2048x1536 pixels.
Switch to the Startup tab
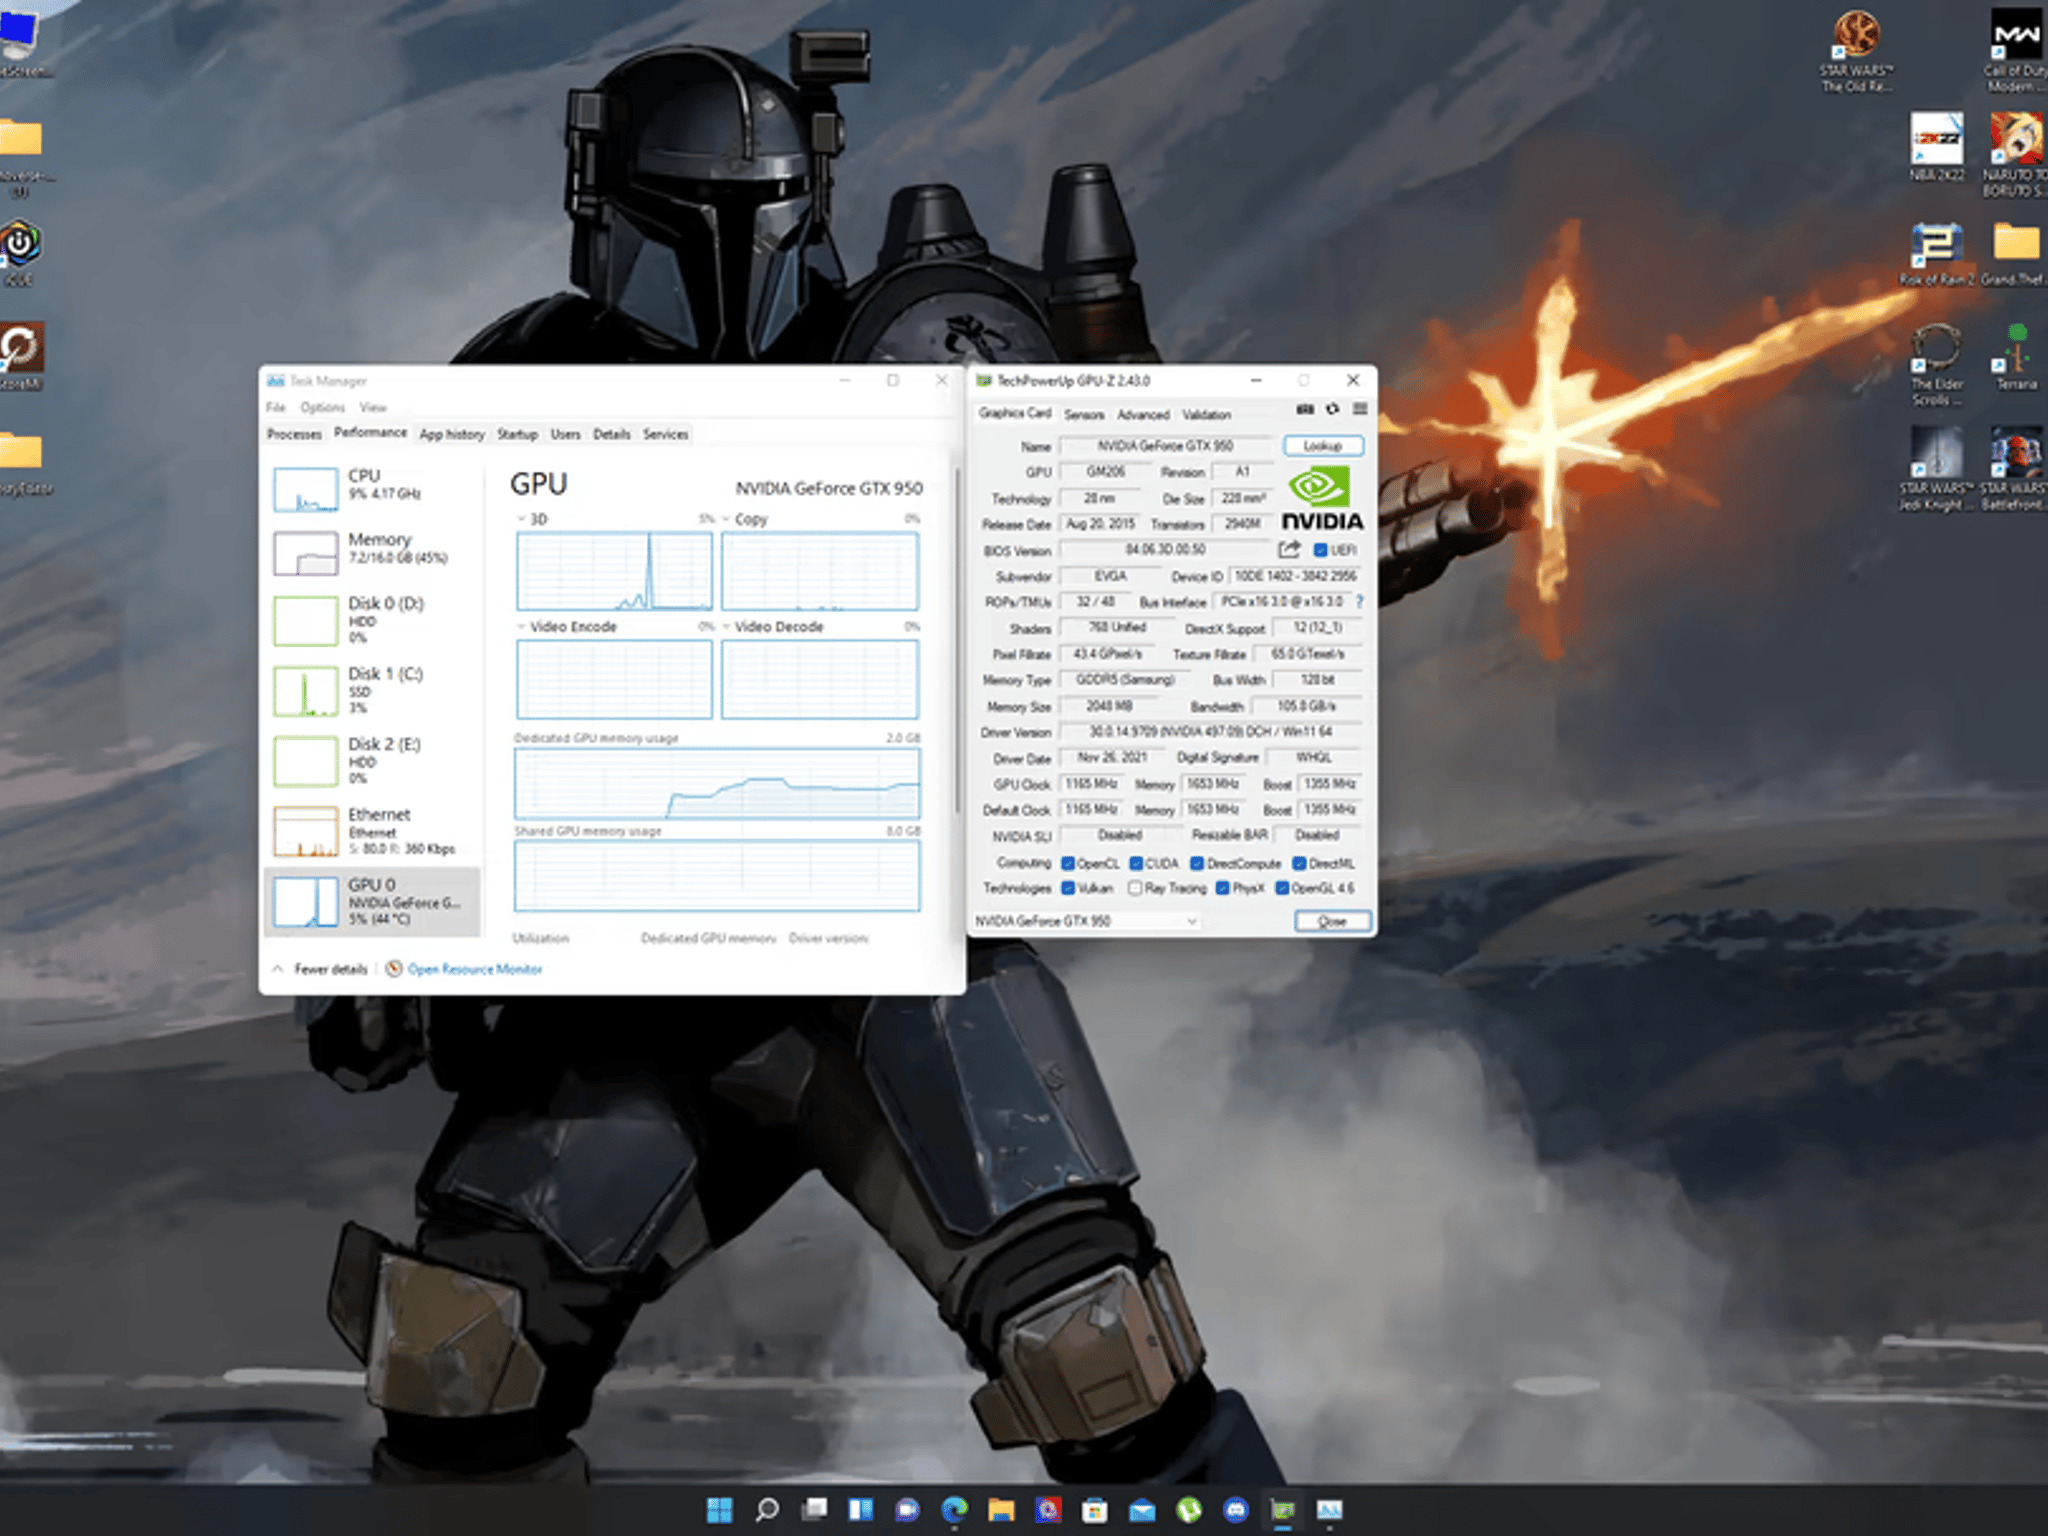pyautogui.click(x=517, y=434)
